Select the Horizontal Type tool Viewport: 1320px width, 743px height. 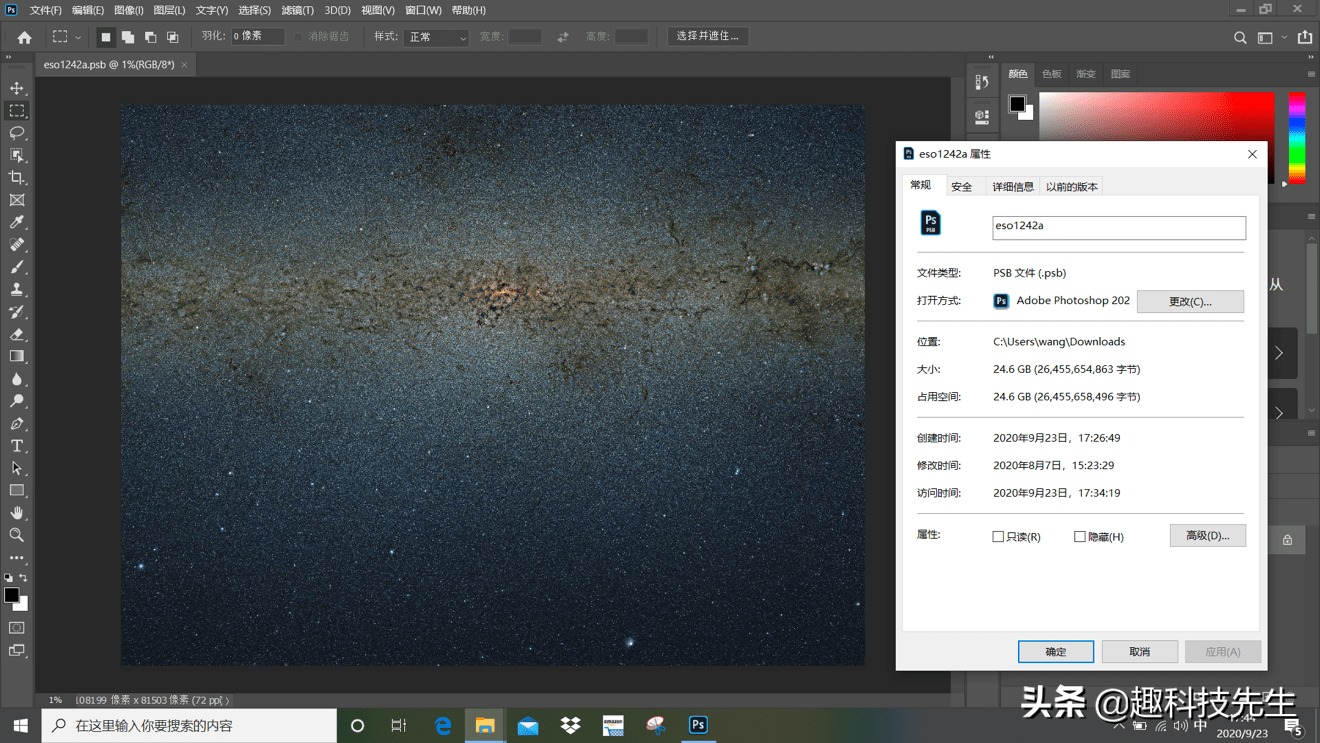[17, 446]
